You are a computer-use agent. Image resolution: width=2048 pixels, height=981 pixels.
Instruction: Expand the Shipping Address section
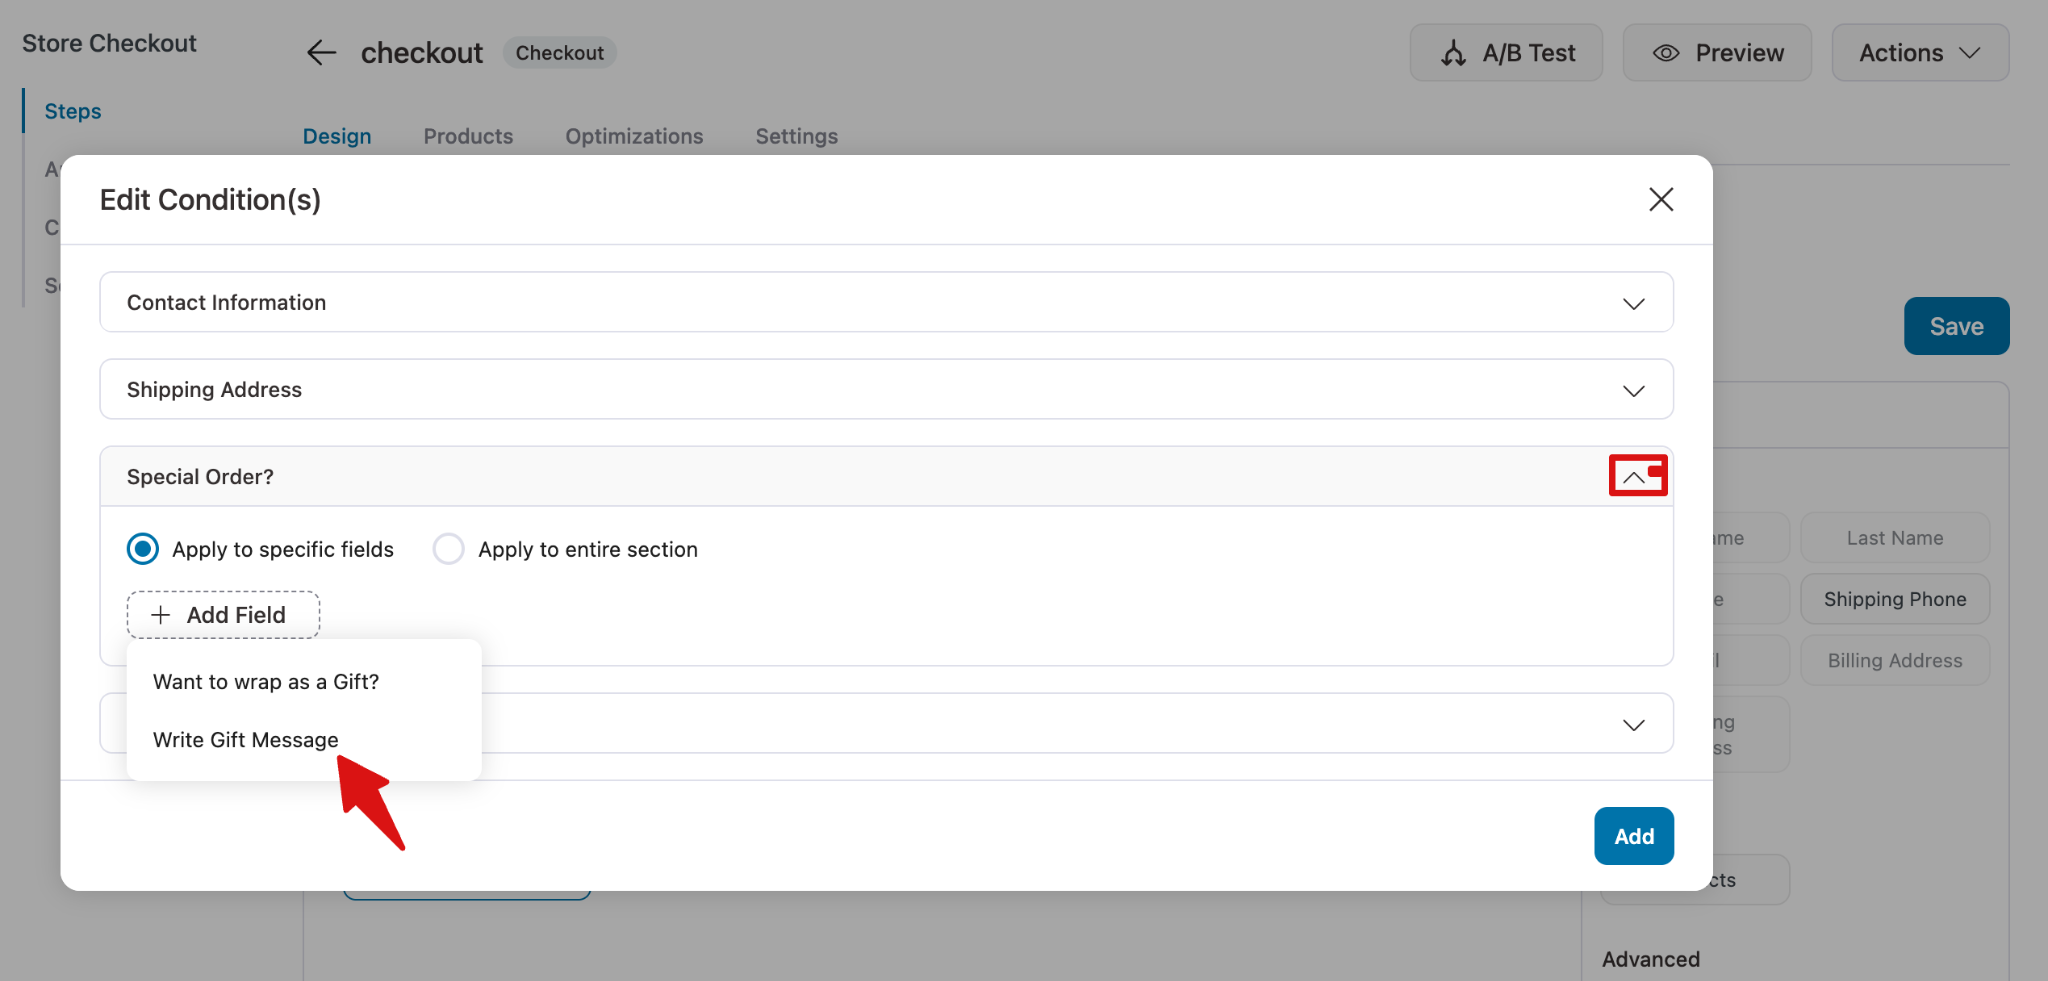coord(1633,390)
